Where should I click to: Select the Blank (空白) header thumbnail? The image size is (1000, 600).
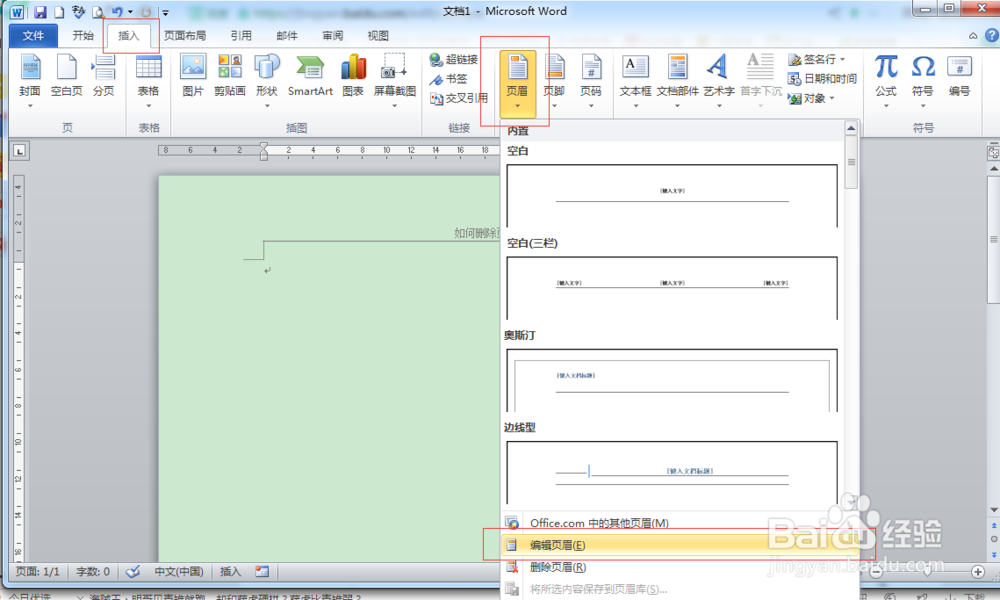pyautogui.click(x=672, y=195)
